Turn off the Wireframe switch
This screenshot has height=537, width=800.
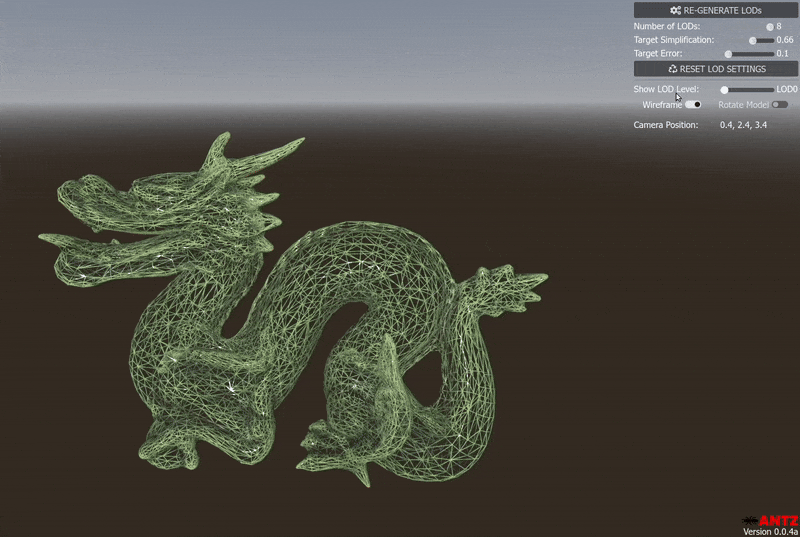coord(693,105)
